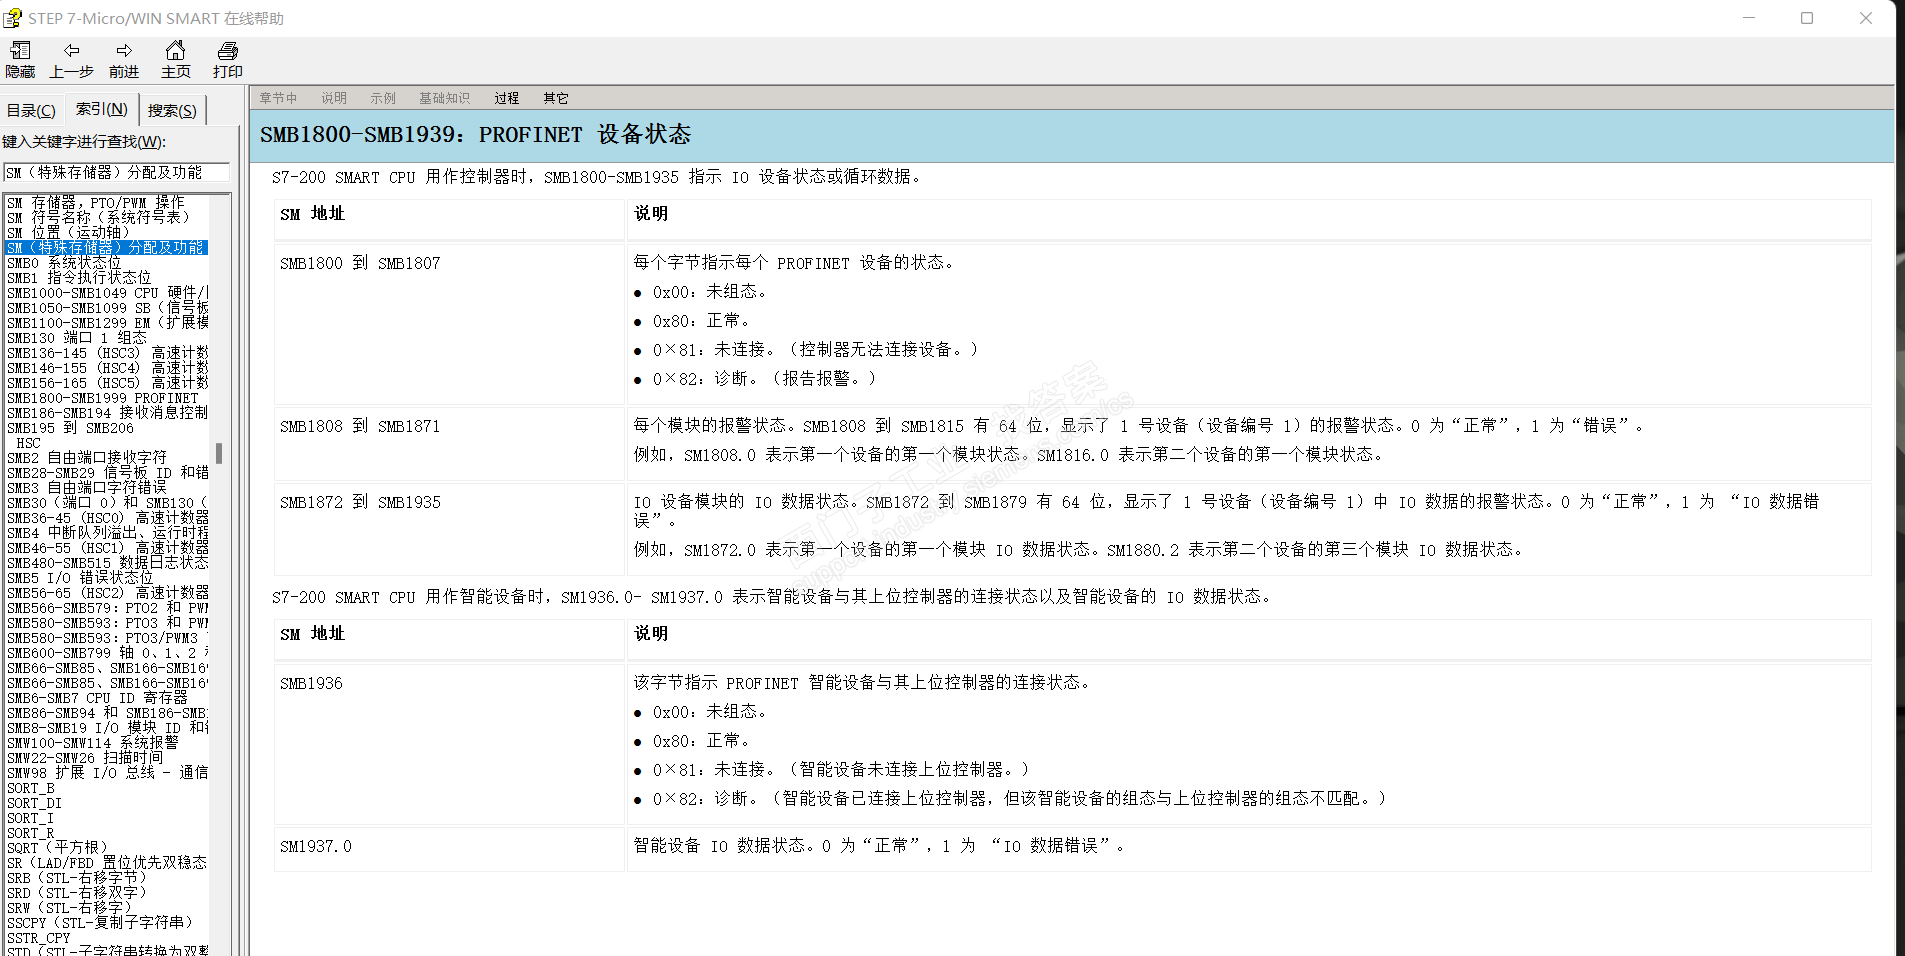Select index entry SORT_B
1905x956 pixels.
(31, 788)
